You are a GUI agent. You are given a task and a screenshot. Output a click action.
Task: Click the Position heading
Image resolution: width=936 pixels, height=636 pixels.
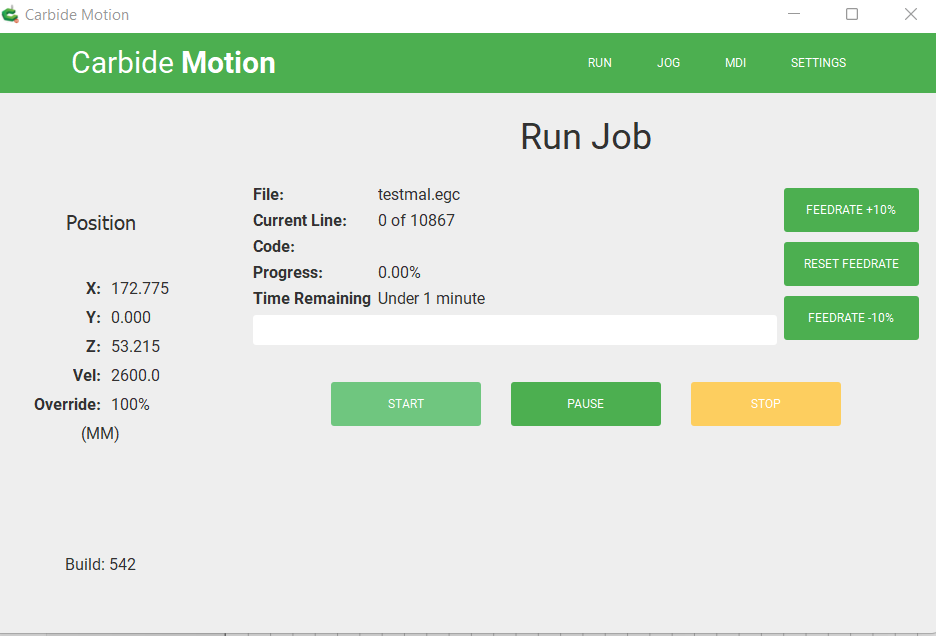101,223
